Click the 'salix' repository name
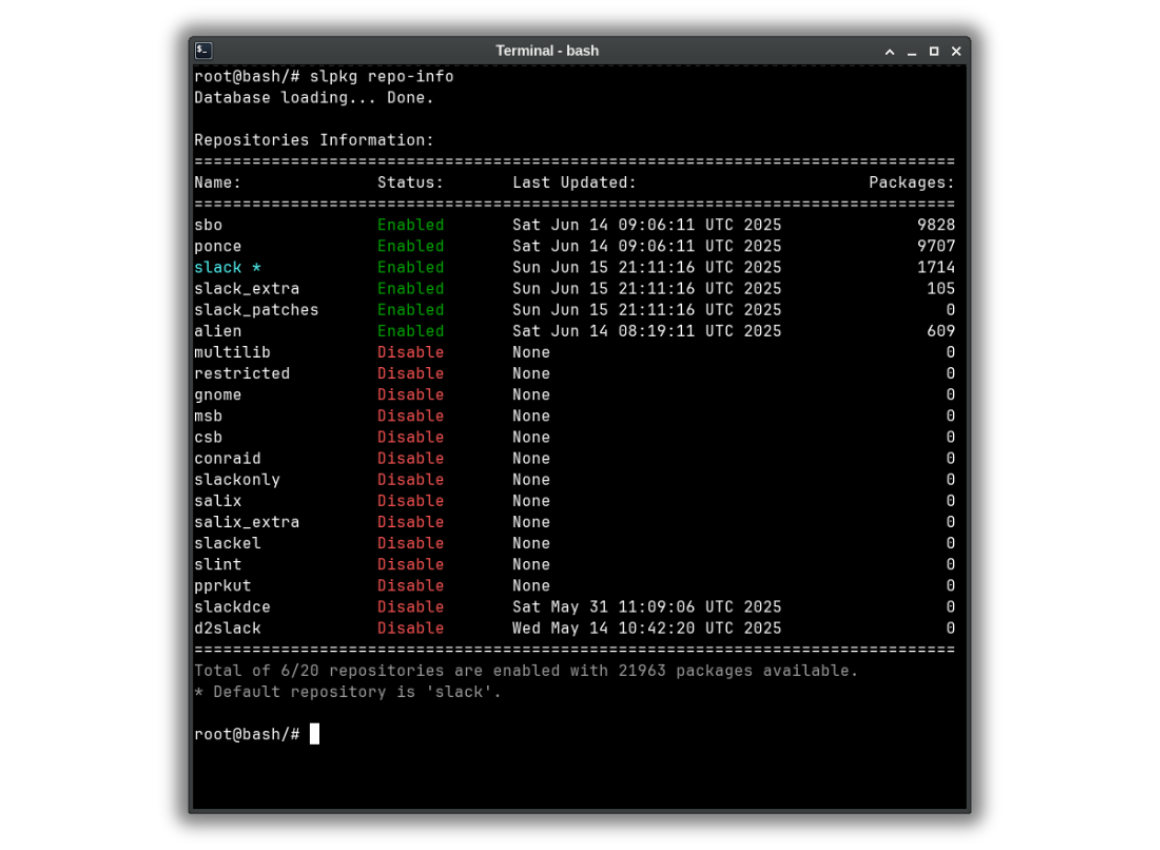The height and width of the screenshot is (850, 1160). click(x=218, y=501)
